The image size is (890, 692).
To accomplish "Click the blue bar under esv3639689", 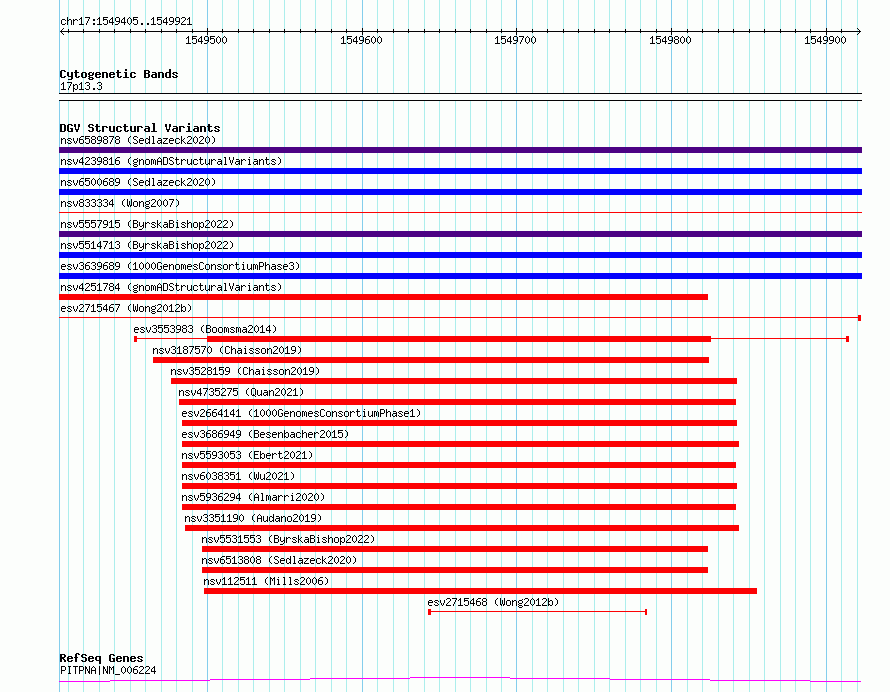I will [x=460, y=276].
